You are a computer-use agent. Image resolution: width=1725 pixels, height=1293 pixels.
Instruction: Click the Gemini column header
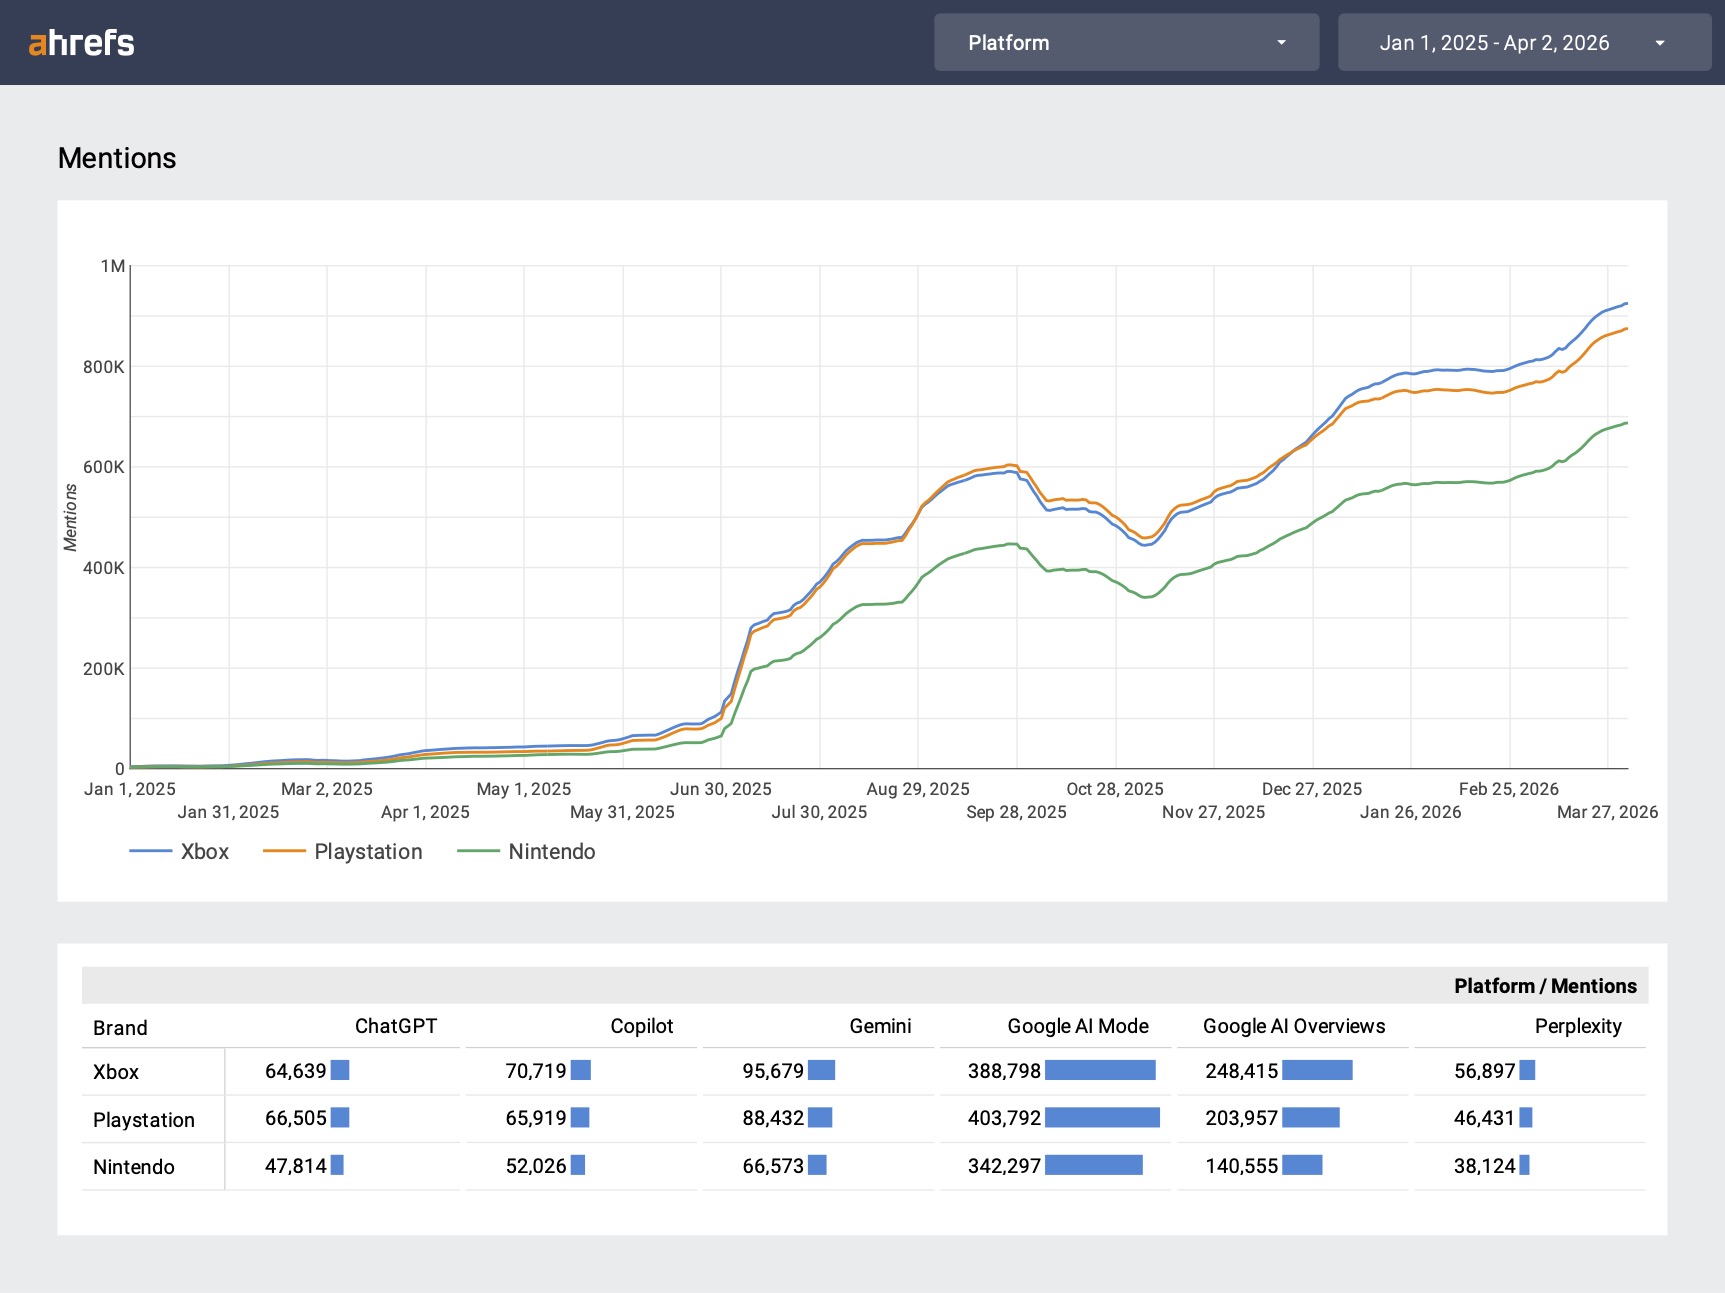click(879, 1026)
